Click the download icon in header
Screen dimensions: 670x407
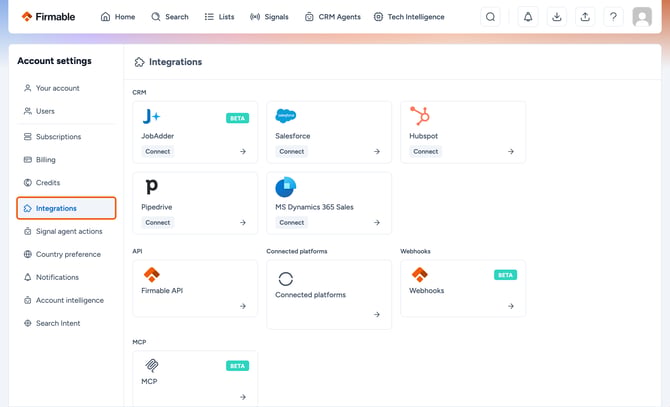556,17
